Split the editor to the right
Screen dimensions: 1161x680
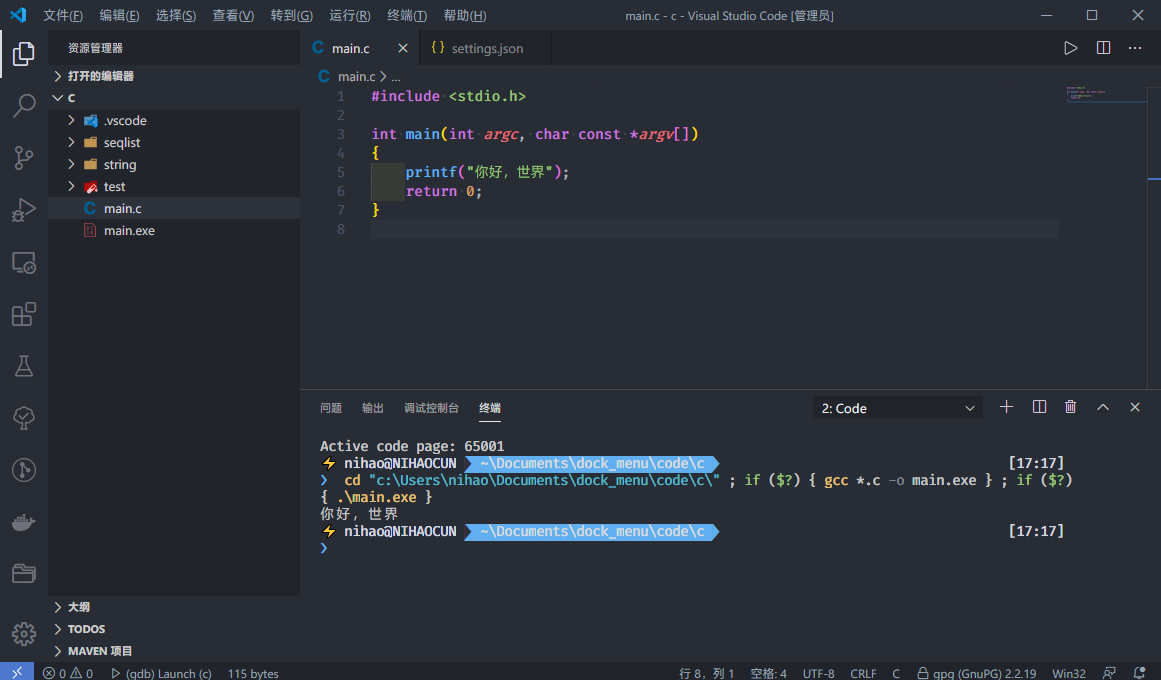(x=1103, y=48)
